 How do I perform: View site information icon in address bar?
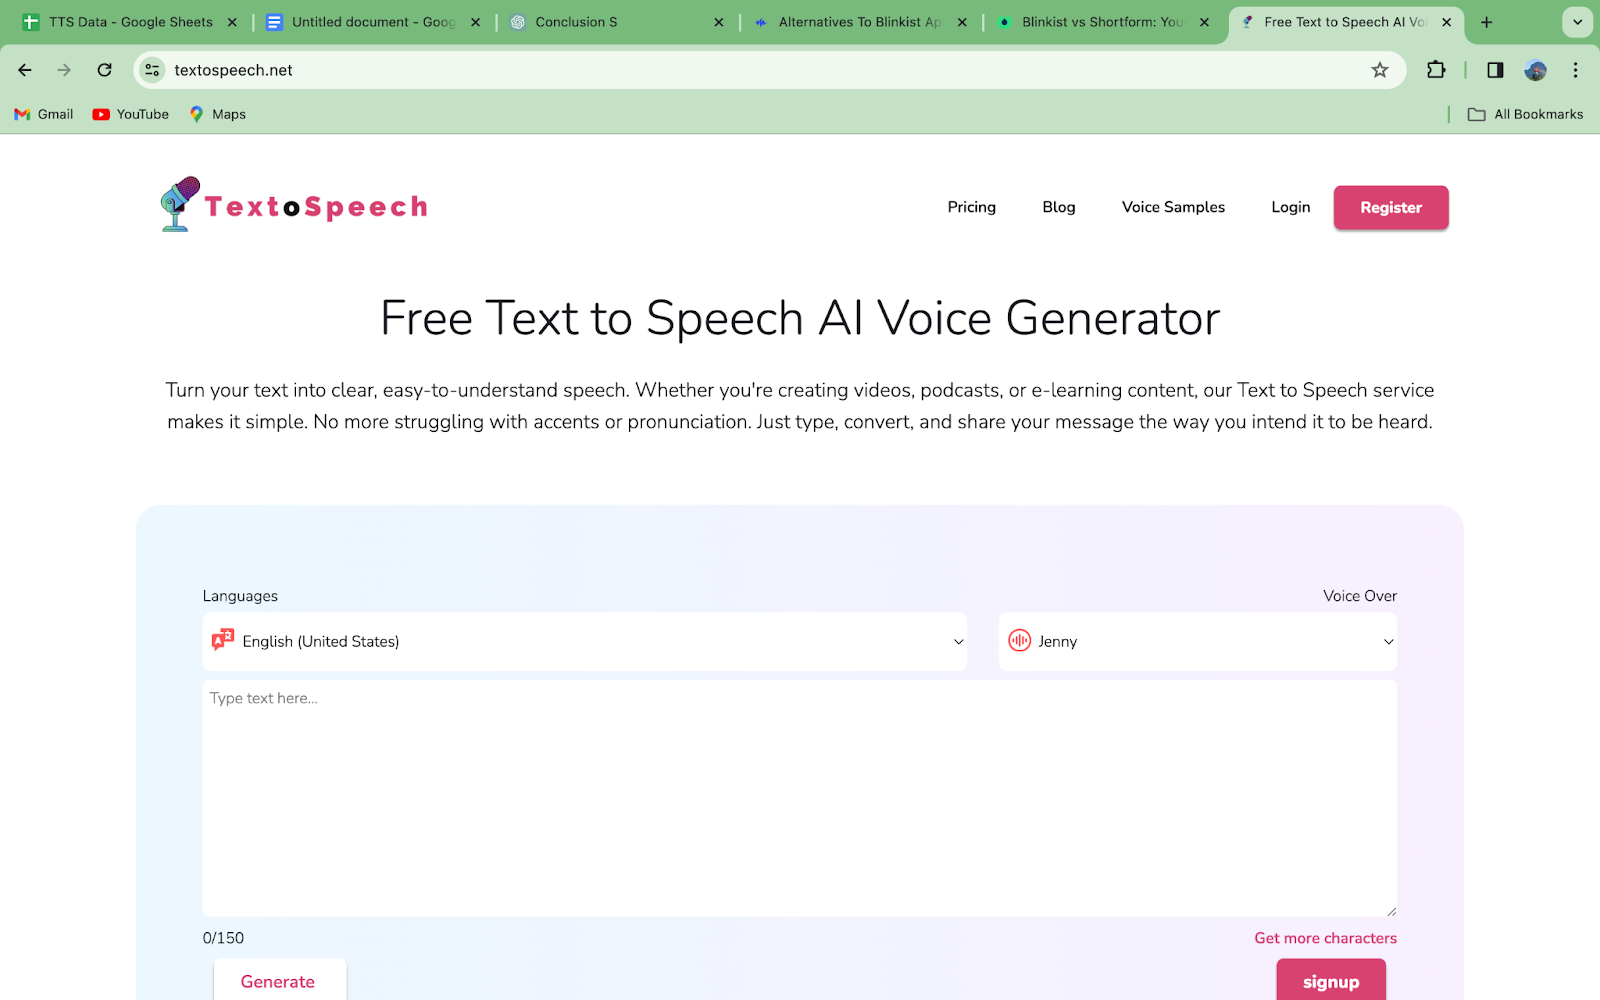click(x=152, y=70)
